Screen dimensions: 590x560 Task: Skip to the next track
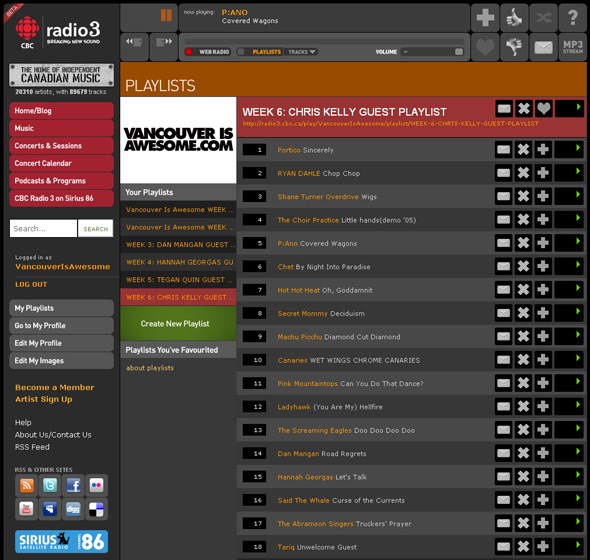click(x=164, y=47)
